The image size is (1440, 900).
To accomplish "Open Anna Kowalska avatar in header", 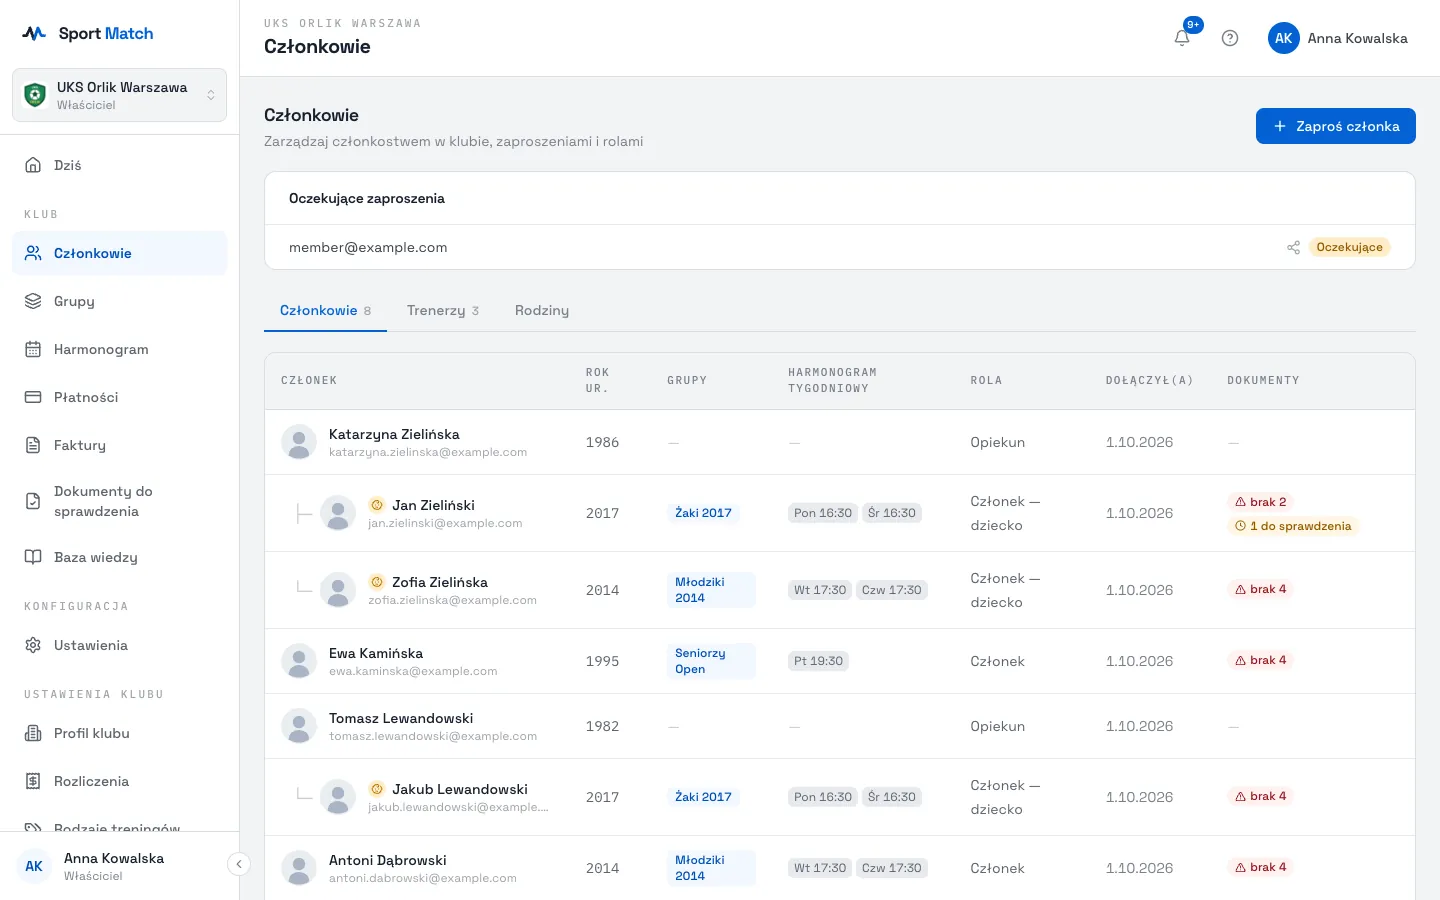I will coord(1284,38).
